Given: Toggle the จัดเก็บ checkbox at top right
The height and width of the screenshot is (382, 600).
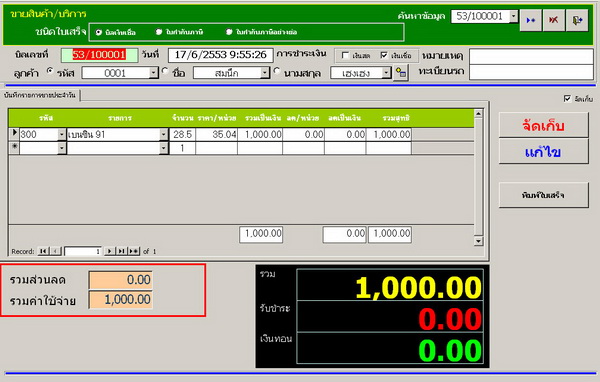Looking at the screenshot, I should (x=567, y=99).
